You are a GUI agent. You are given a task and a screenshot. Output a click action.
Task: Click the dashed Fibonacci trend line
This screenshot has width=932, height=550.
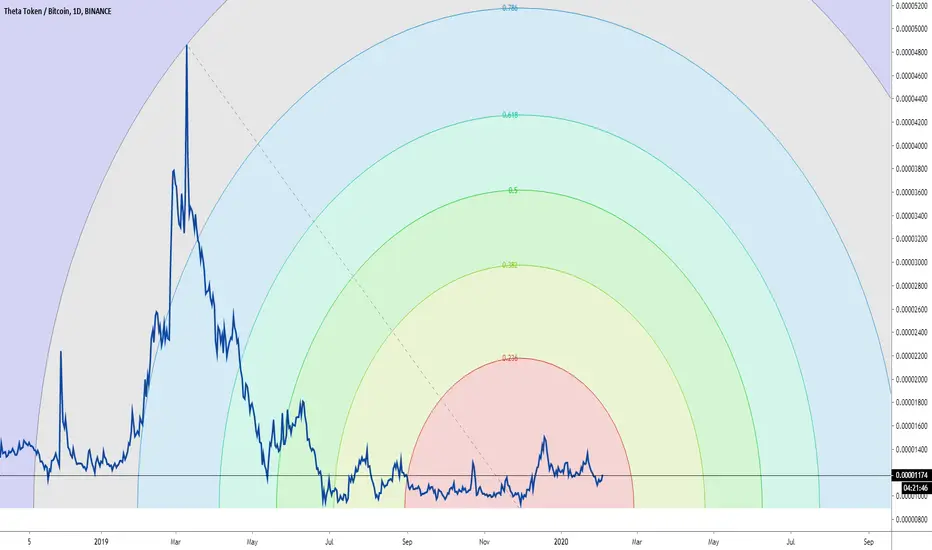353,275
